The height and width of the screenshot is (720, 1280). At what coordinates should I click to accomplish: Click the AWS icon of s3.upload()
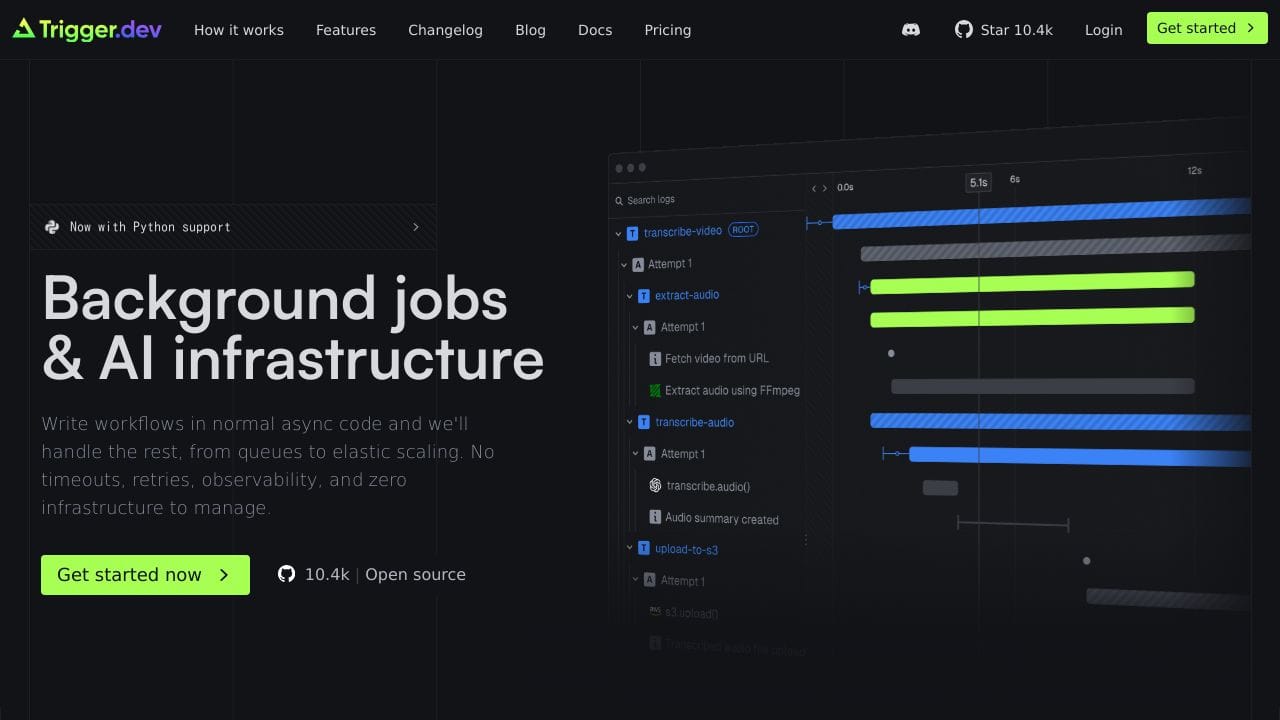pyautogui.click(x=655, y=611)
